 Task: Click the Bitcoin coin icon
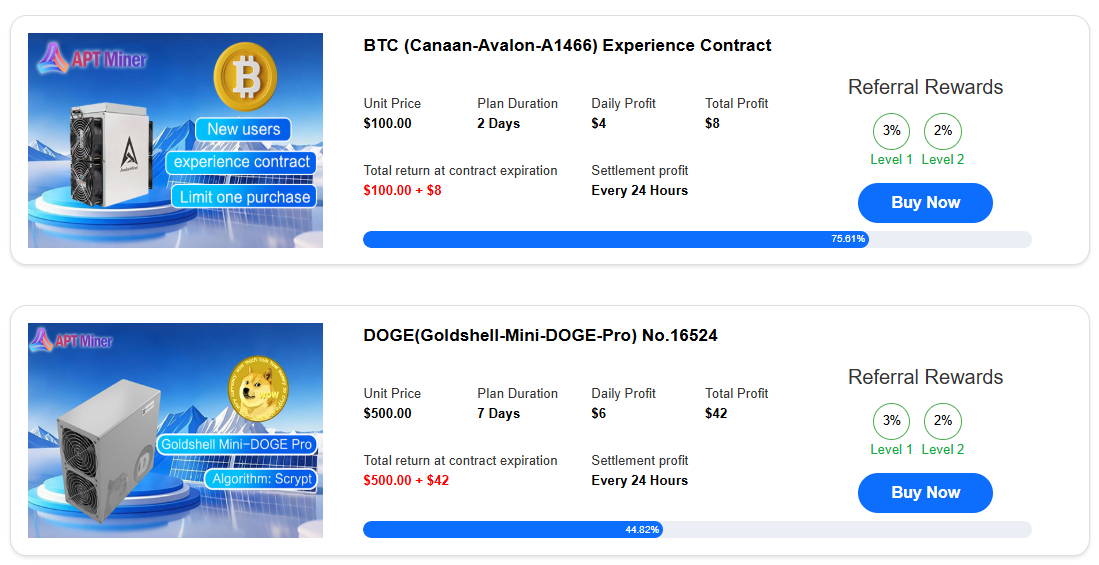(244, 74)
